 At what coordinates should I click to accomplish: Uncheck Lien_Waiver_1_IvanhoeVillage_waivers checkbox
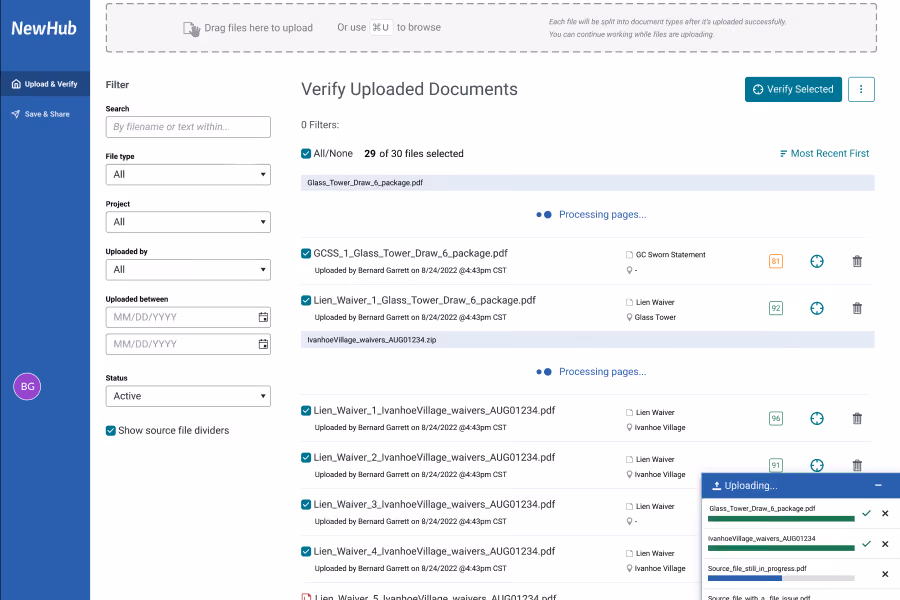[x=306, y=411]
